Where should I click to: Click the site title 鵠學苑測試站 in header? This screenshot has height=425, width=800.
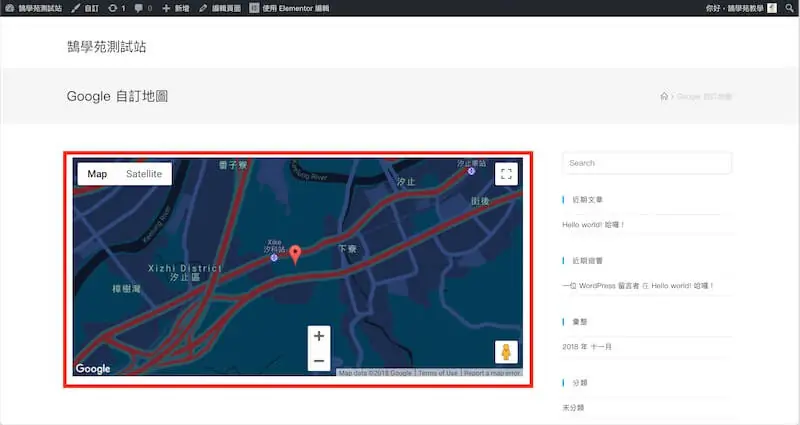pos(107,46)
